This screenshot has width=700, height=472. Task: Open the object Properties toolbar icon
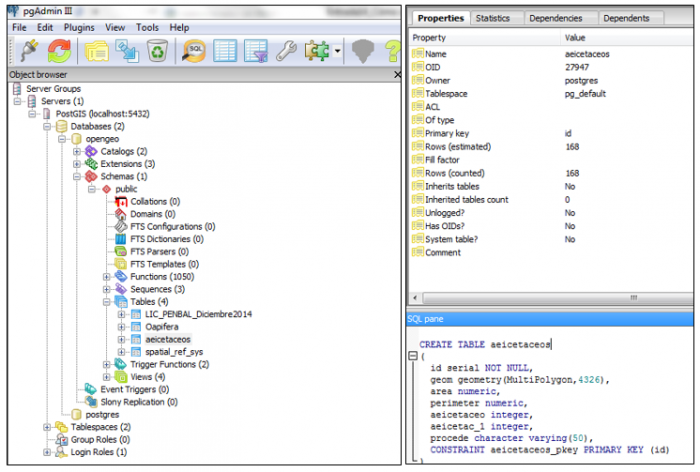[96, 51]
